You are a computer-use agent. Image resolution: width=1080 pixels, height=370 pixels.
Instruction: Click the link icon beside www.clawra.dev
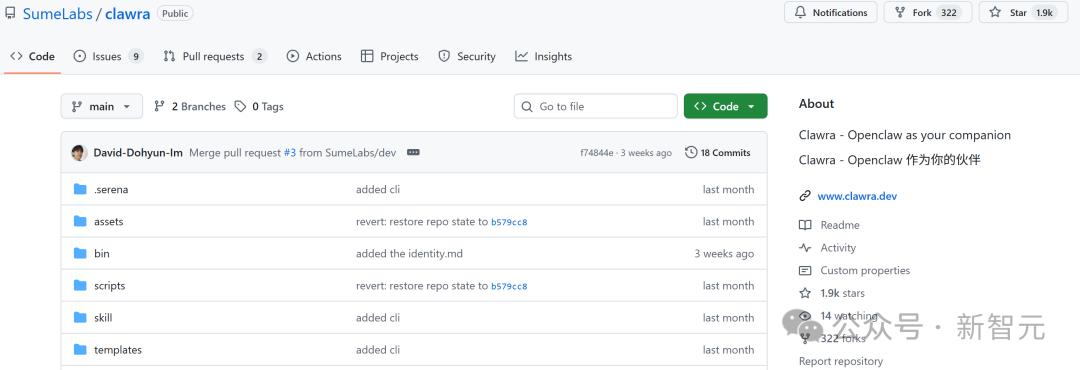coord(804,196)
